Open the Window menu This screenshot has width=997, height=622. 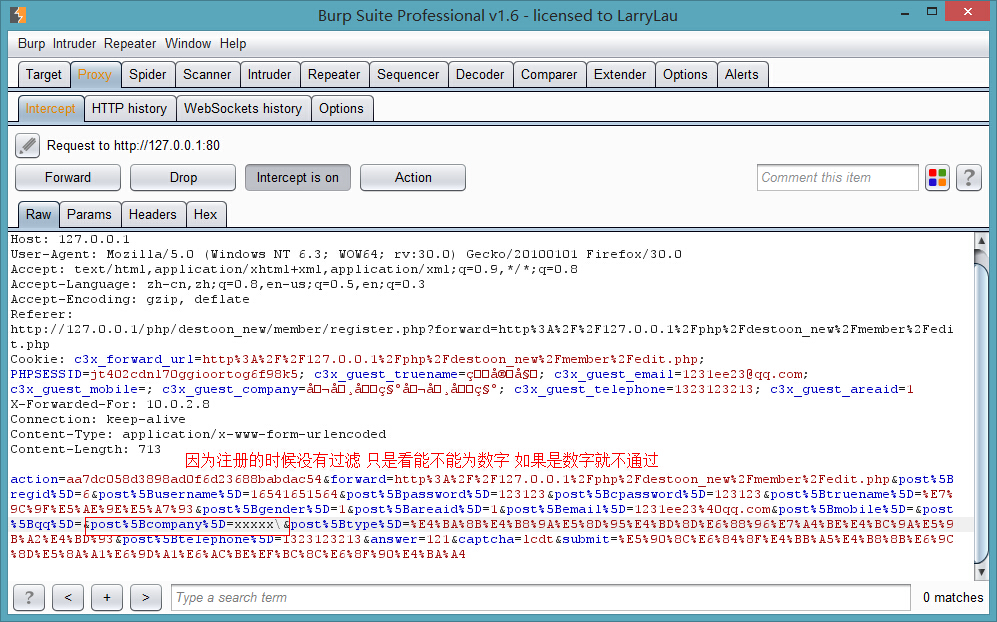(x=188, y=43)
